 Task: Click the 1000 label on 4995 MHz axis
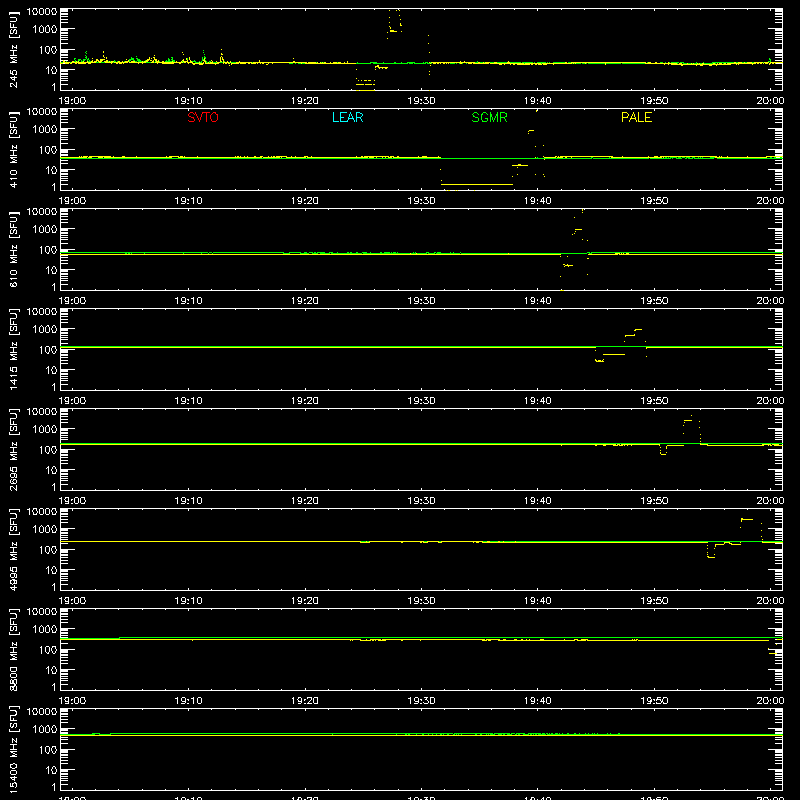coord(45,529)
